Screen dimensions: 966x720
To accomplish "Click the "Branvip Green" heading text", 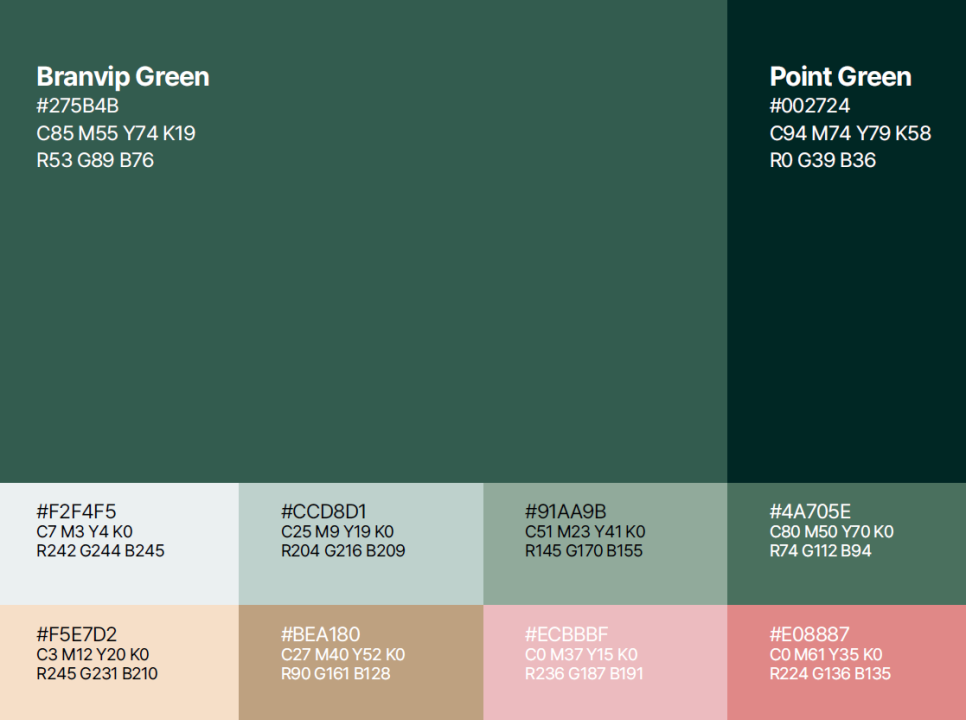I will click(123, 76).
